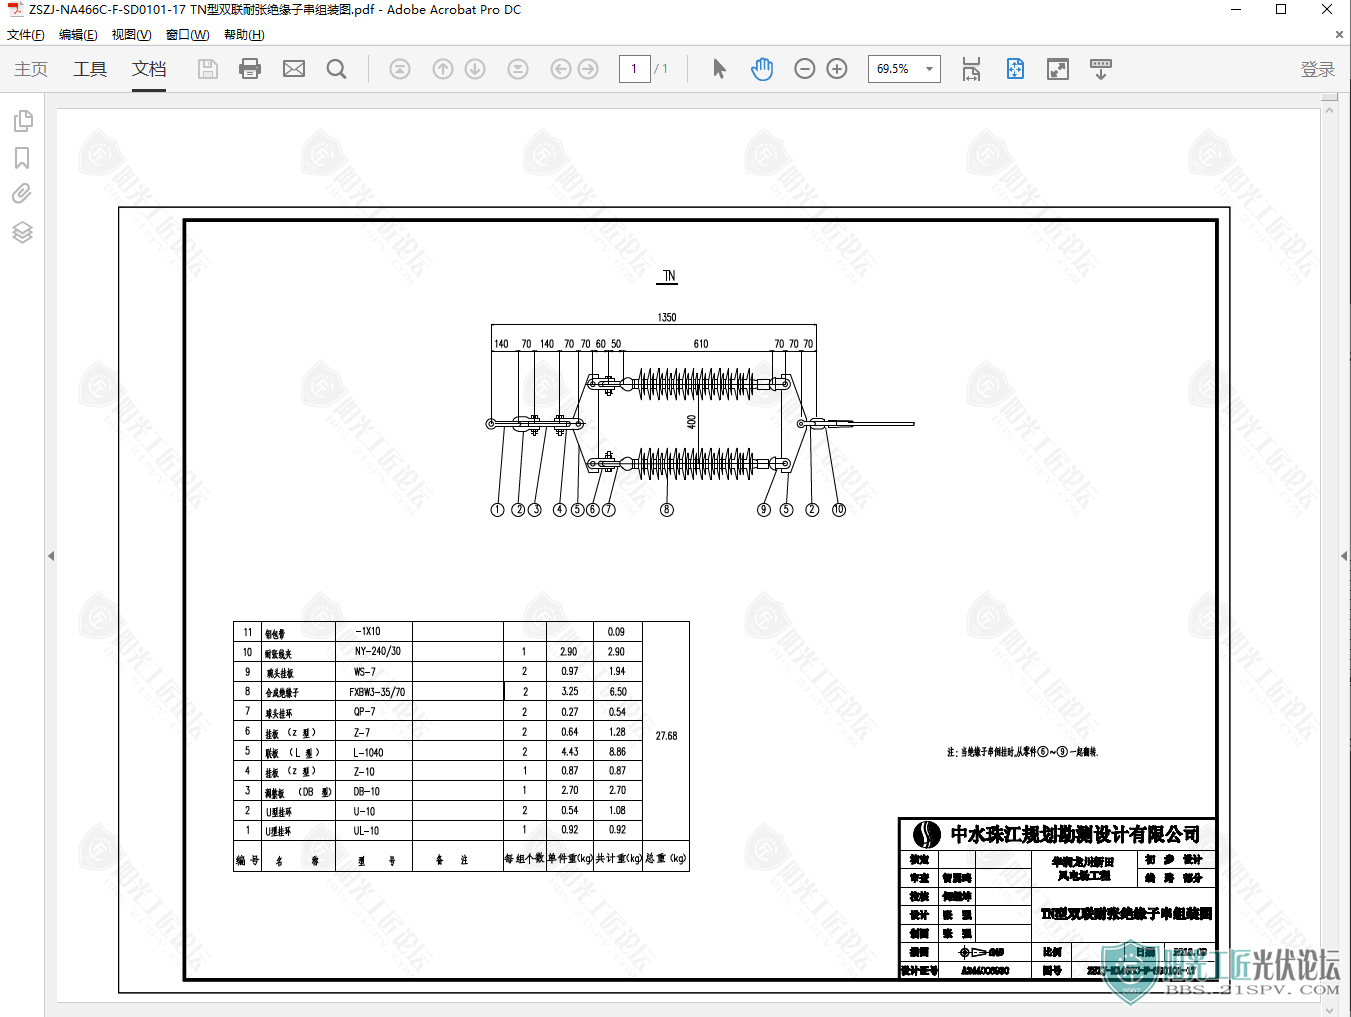
Task: Open the 窗口(W) menu
Action: 187,35
